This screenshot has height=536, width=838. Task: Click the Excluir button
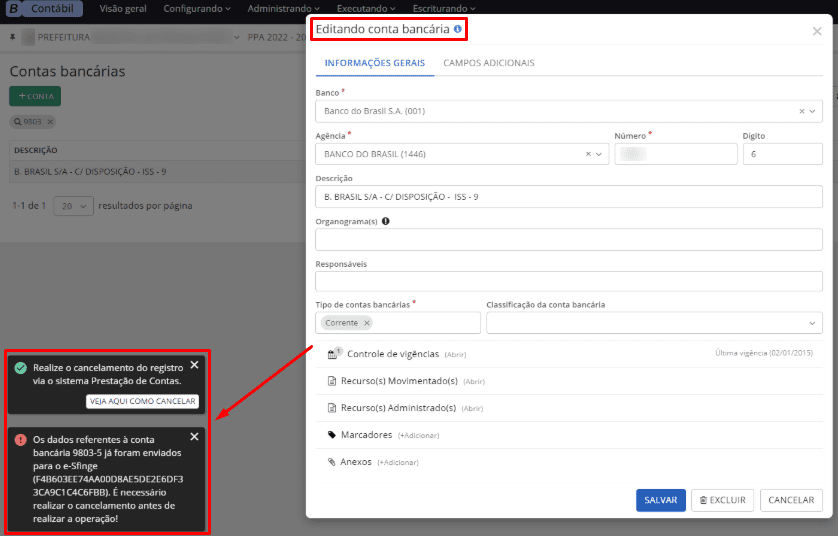point(722,500)
